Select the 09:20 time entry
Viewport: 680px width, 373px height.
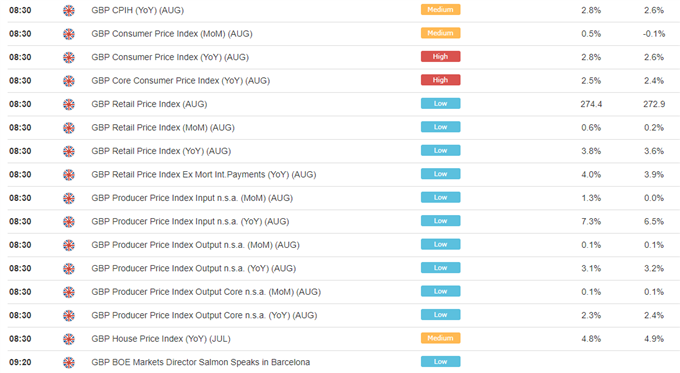(x=20, y=362)
